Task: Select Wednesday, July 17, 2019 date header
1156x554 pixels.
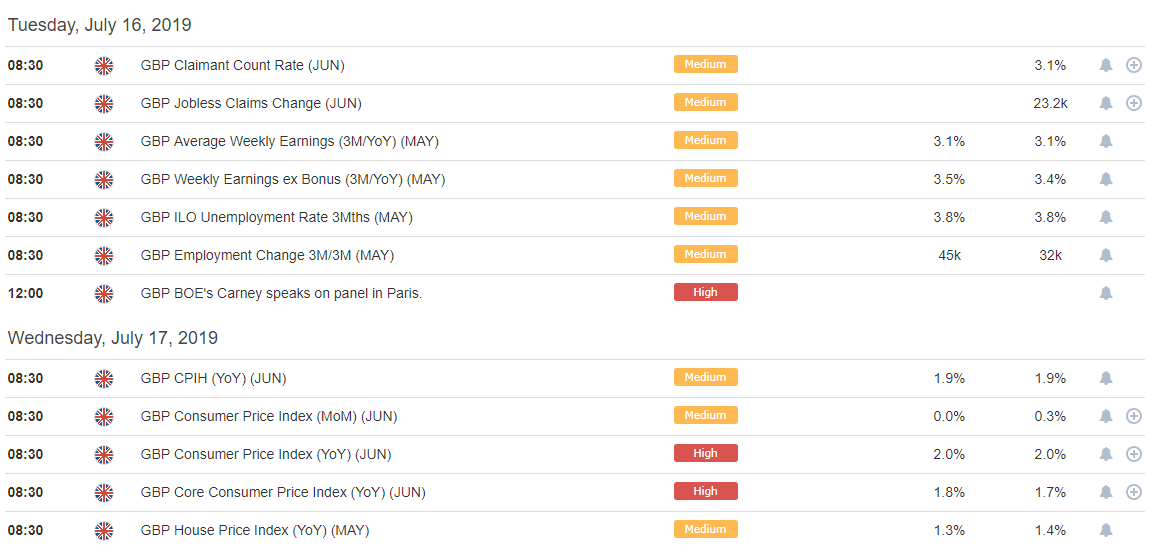Action: click(113, 338)
